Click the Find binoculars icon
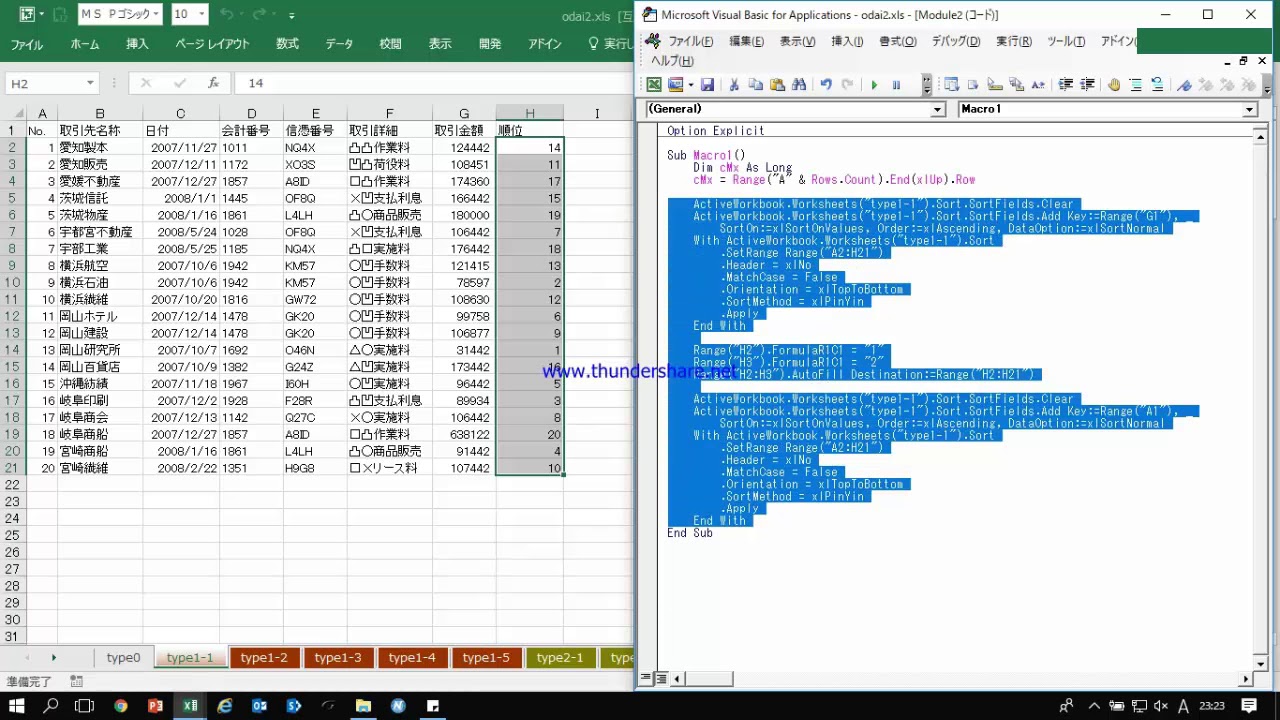The image size is (1280, 720). click(799, 85)
